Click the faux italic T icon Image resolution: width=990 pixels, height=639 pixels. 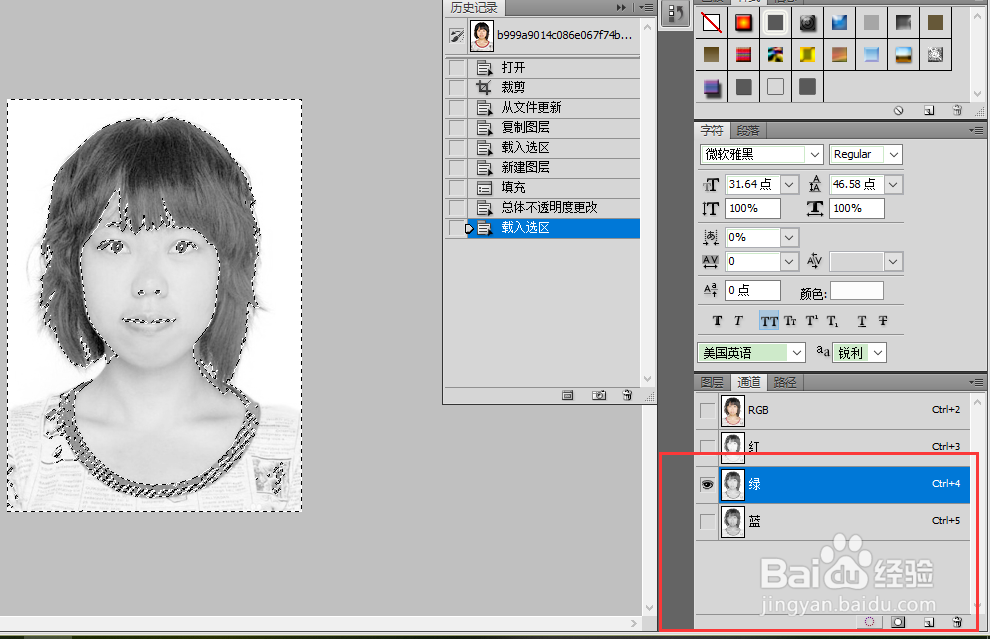point(738,321)
